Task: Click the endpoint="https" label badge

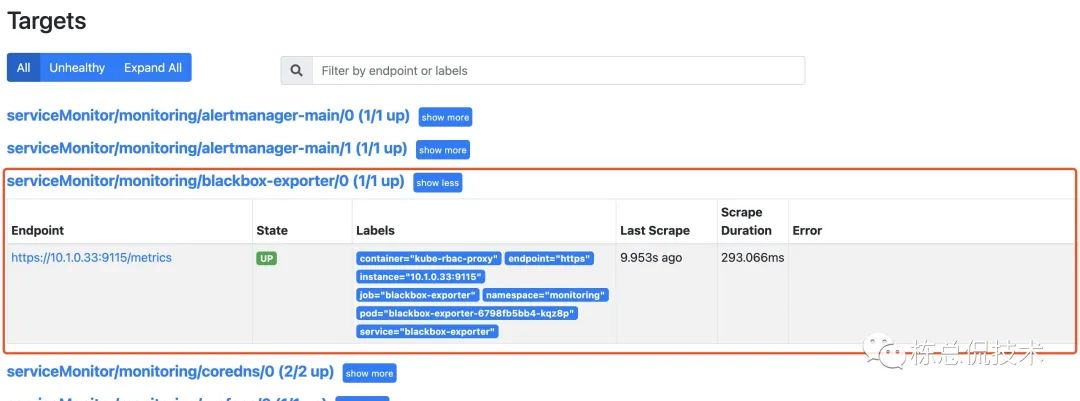Action: click(549, 258)
